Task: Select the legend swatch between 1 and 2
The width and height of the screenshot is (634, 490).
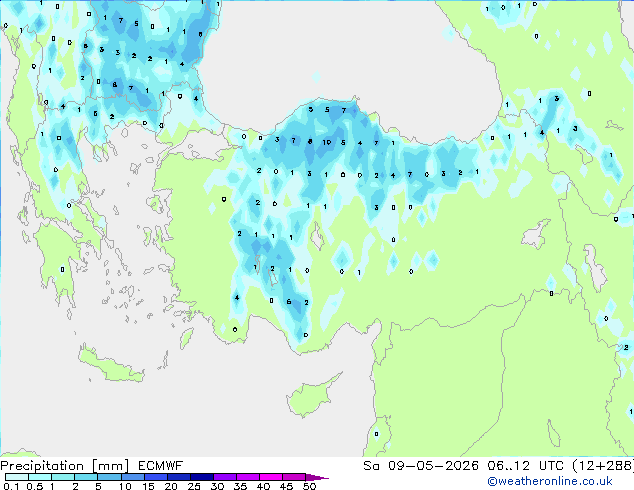Action: pos(63,477)
